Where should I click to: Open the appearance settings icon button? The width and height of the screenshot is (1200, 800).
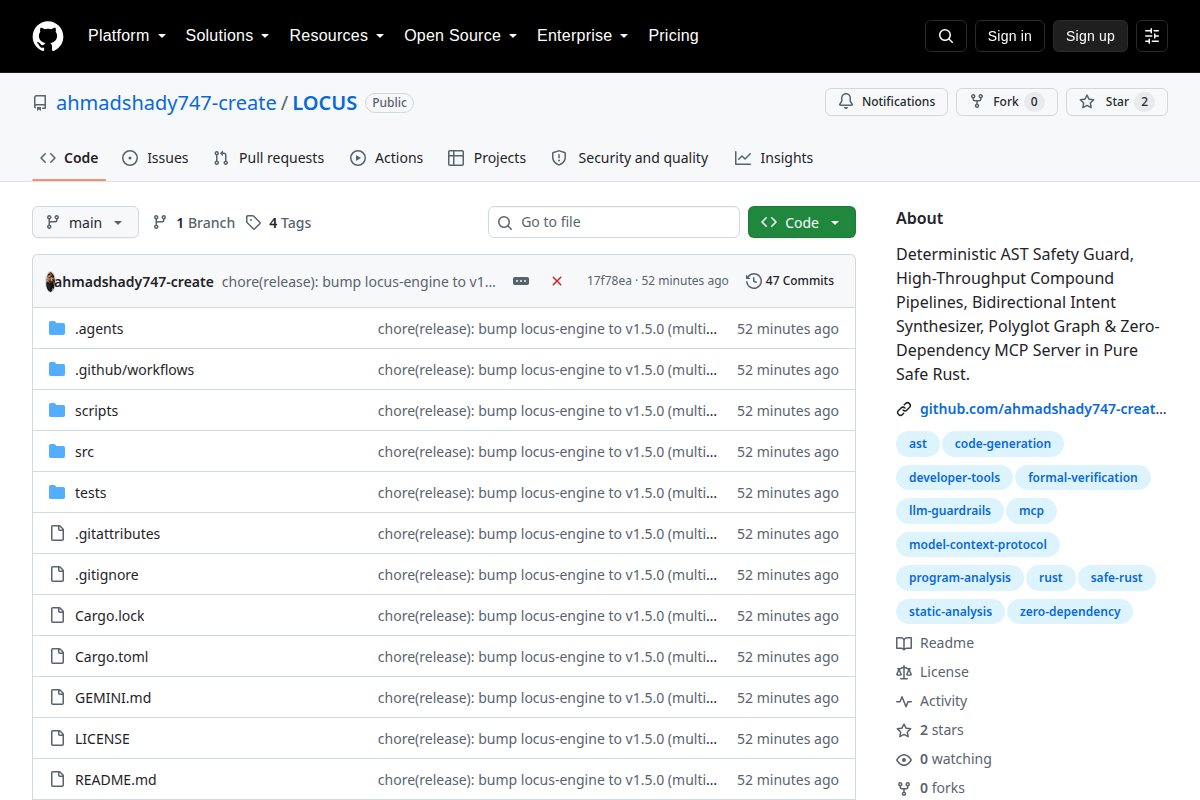pyautogui.click(x=1152, y=36)
